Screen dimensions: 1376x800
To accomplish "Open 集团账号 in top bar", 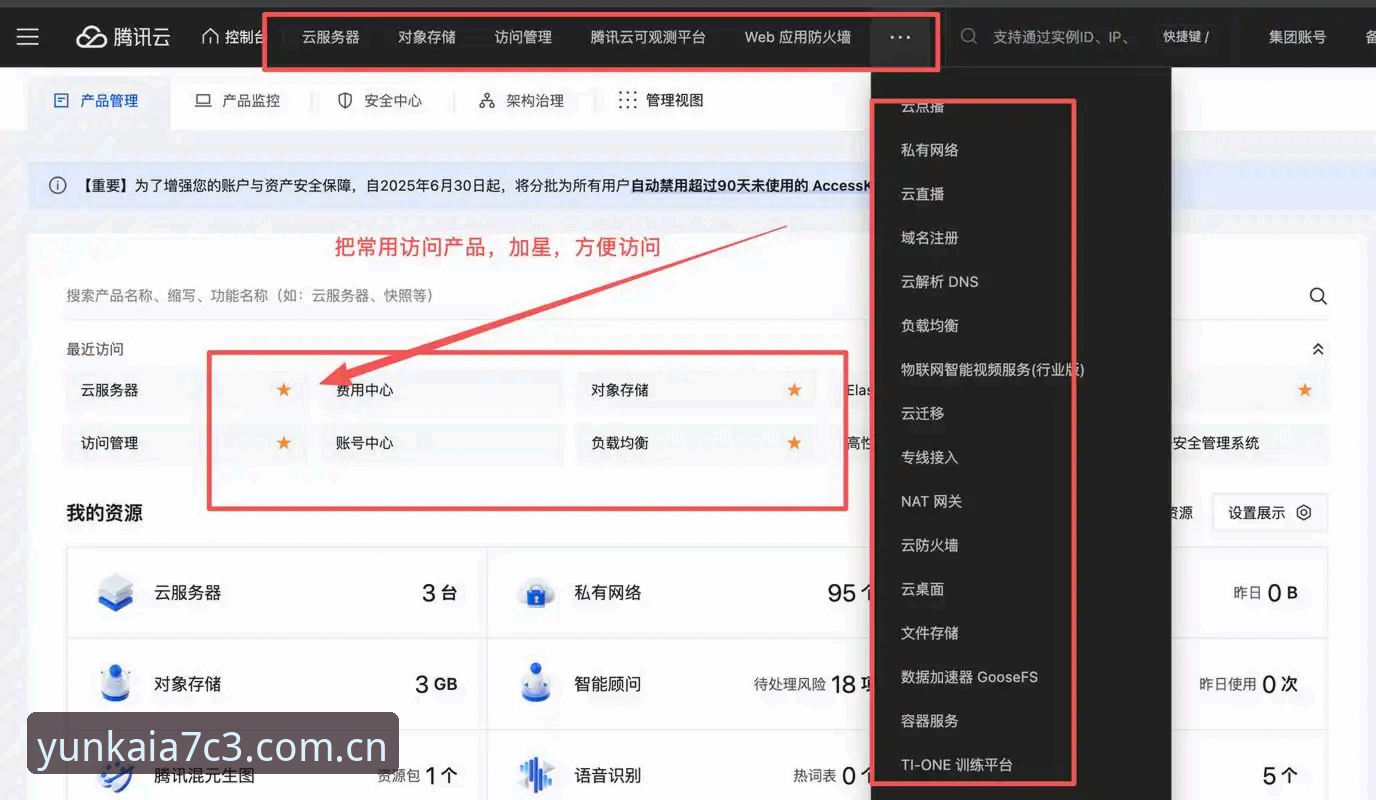I will click(1297, 37).
